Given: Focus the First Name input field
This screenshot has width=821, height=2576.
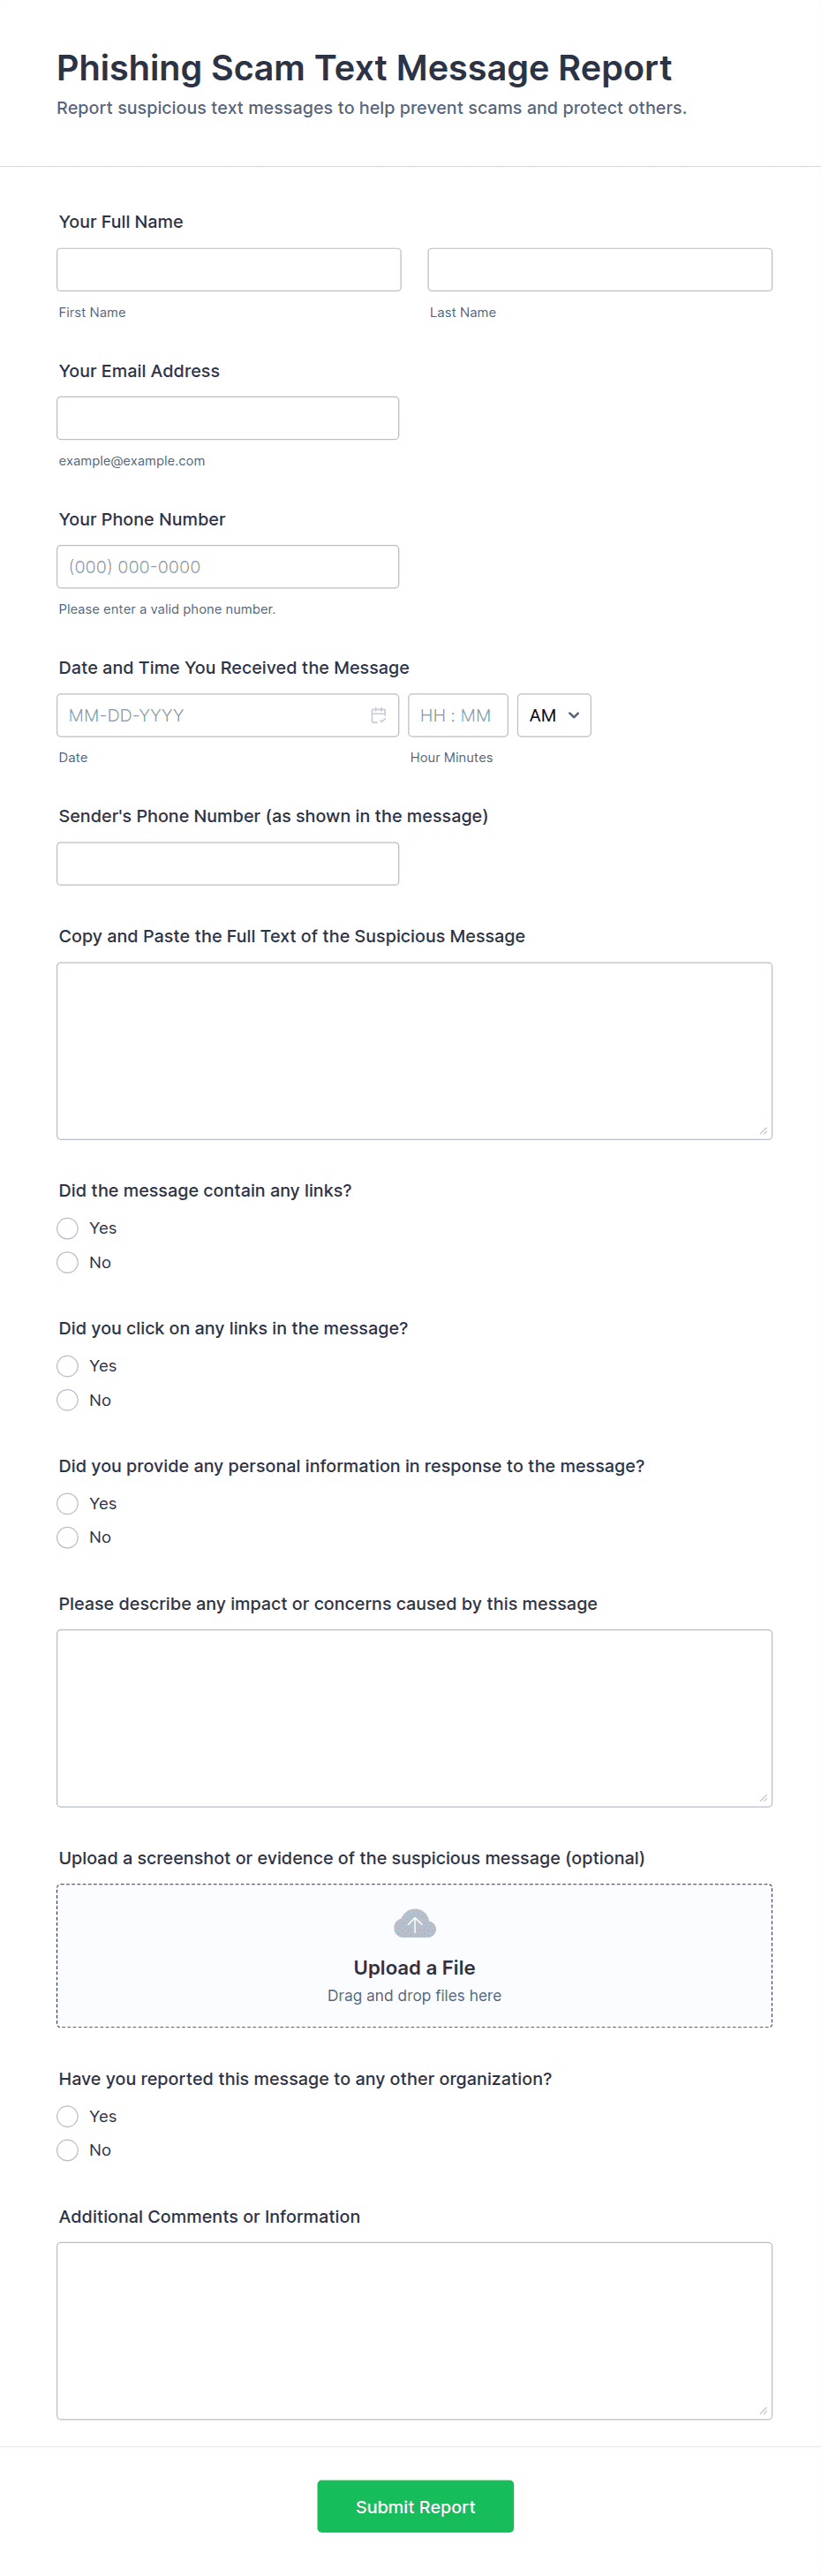Looking at the screenshot, I should (x=229, y=270).
